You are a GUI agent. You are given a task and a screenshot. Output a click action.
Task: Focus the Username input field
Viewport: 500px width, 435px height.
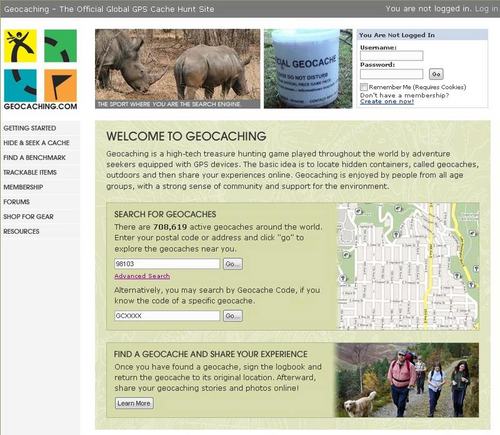click(392, 56)
